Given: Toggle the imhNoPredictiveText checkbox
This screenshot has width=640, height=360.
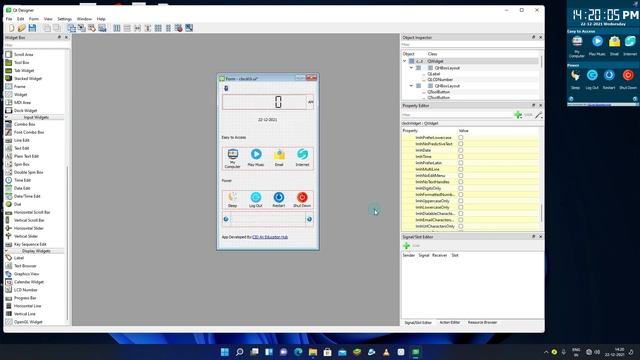Looking at the screenshot, I should click(460, 144).
